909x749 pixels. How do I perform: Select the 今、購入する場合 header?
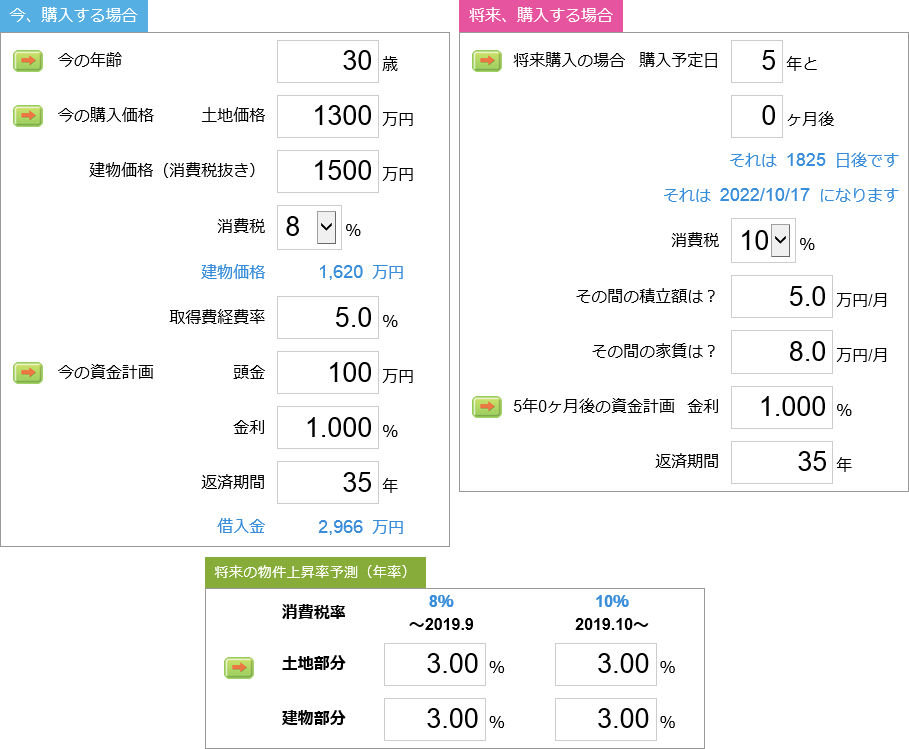point(74,17)
